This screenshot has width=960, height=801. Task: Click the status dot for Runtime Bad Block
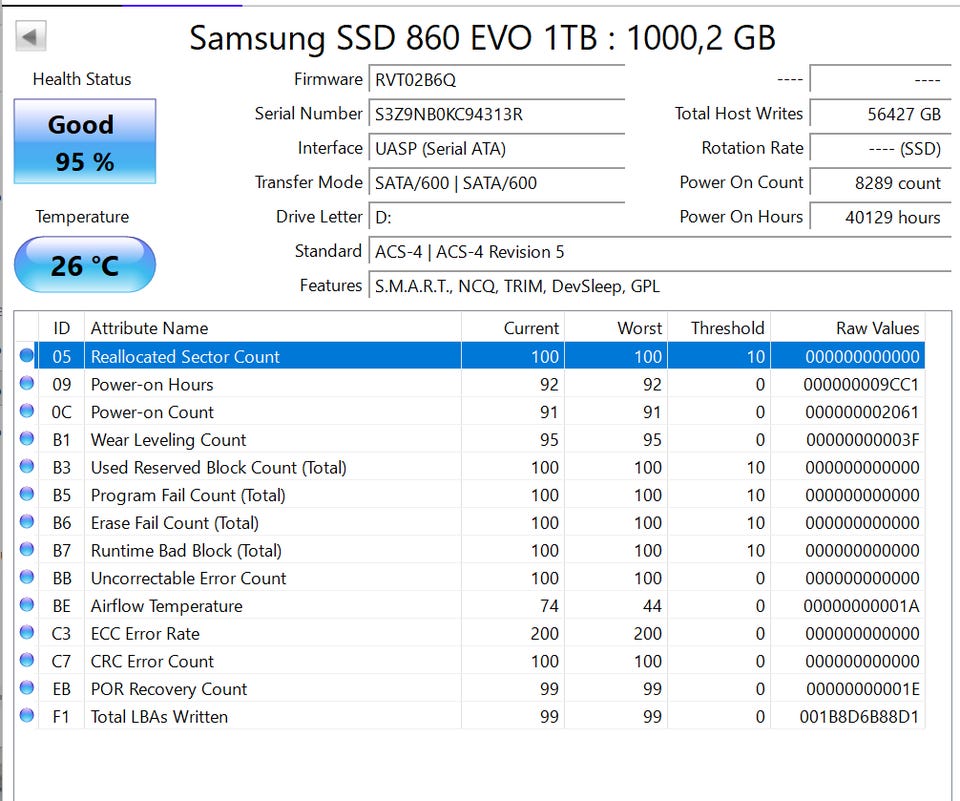click(x=27, y=549)
